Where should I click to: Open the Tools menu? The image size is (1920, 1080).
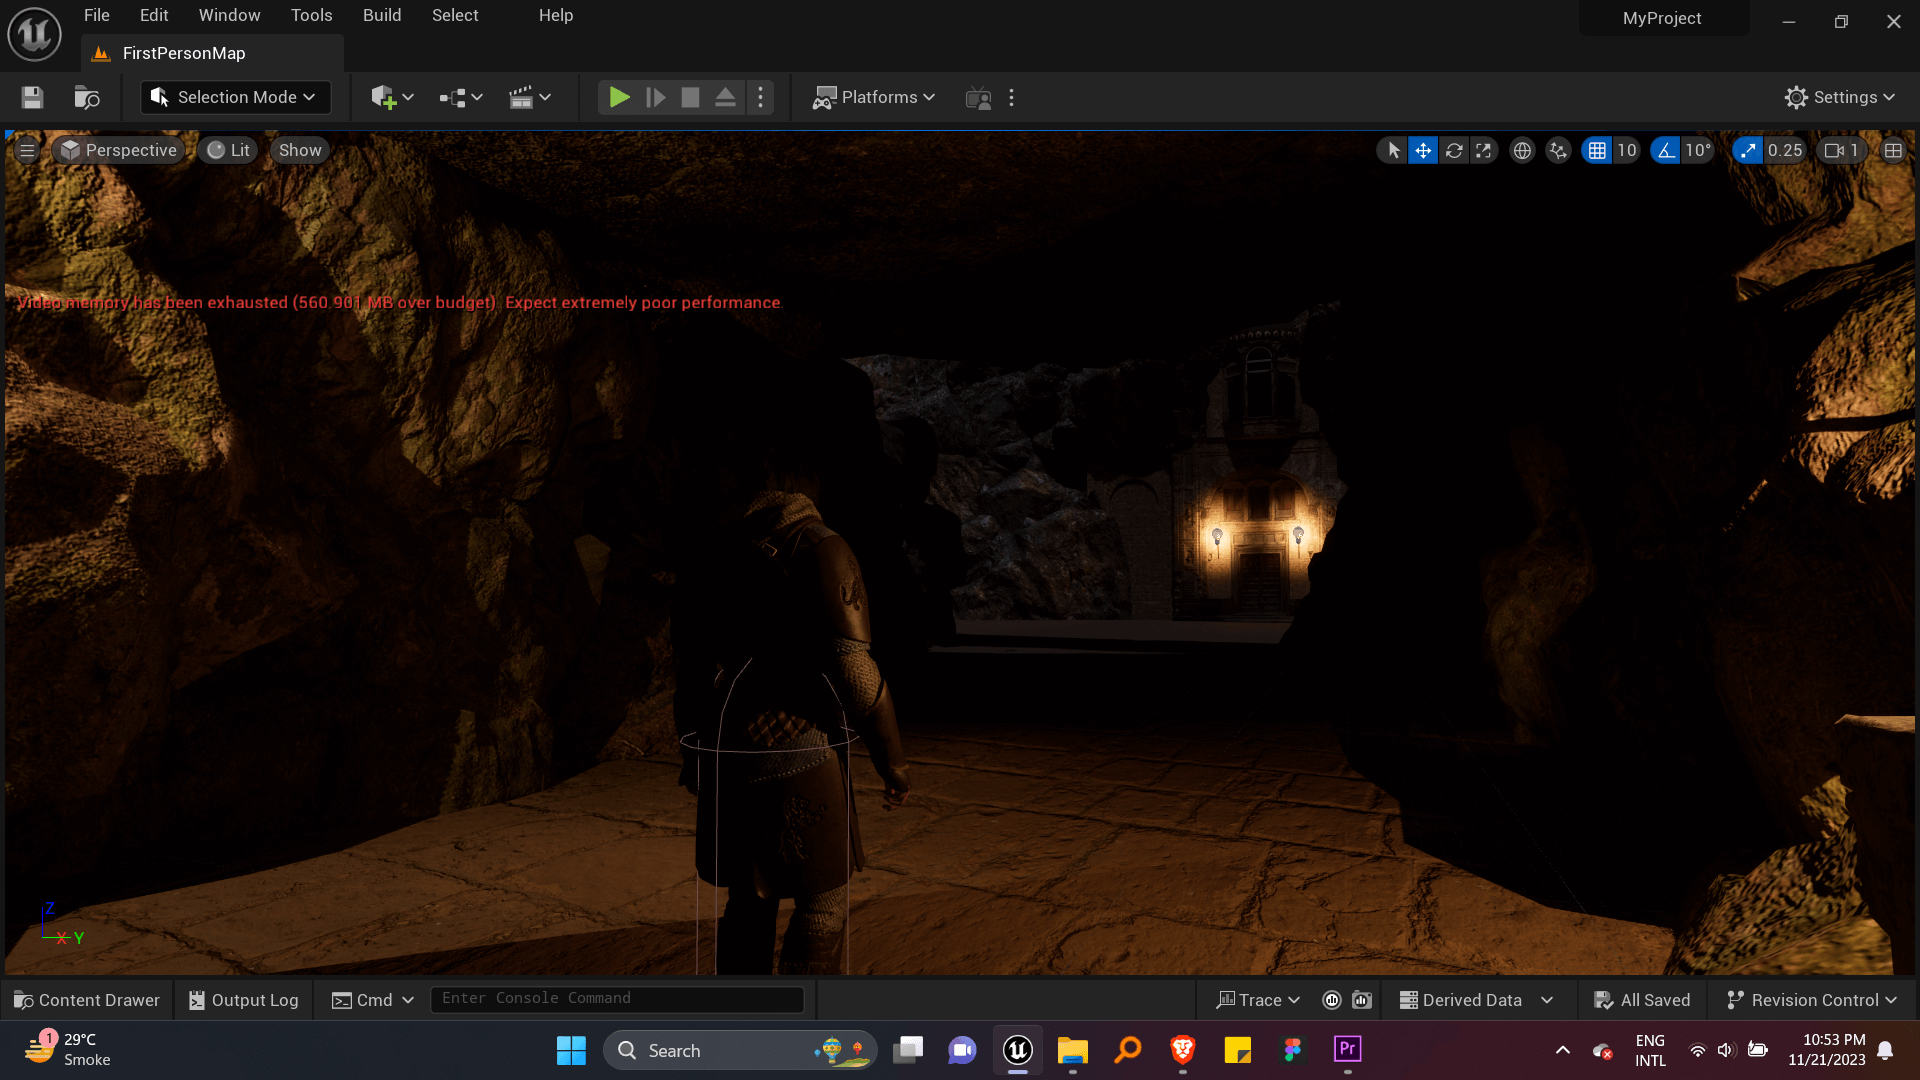point(311,15)
